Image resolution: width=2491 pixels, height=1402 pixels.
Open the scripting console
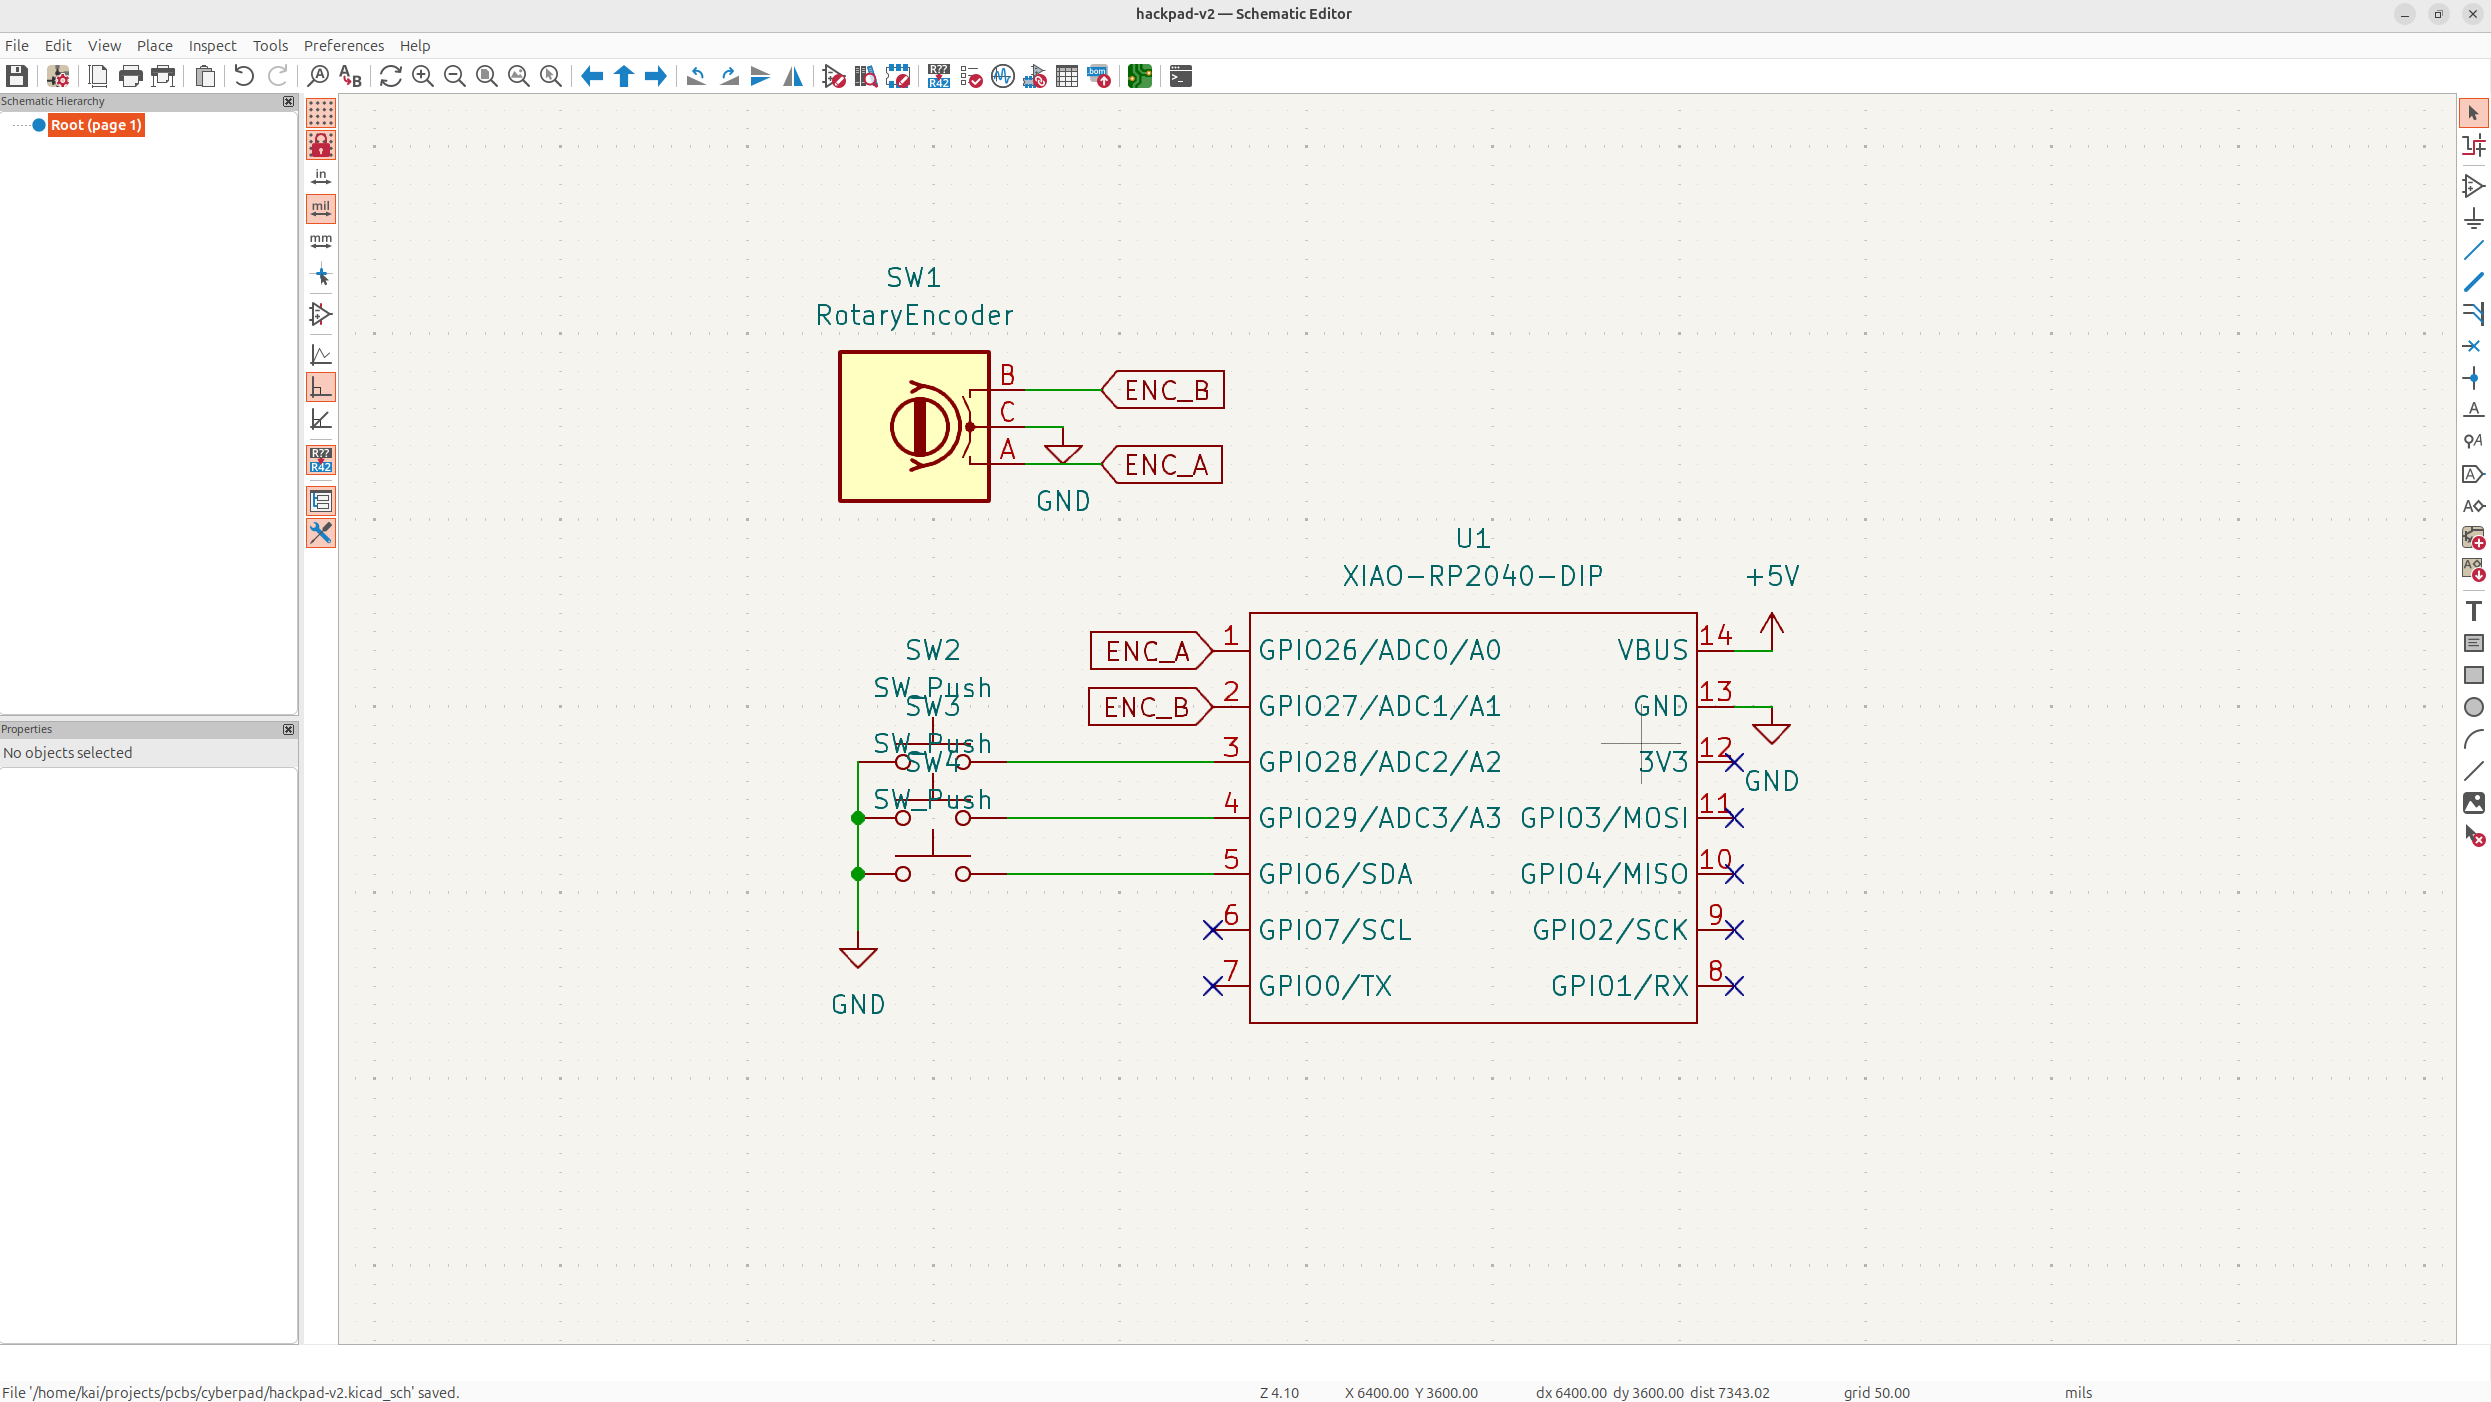point(1180,76)
